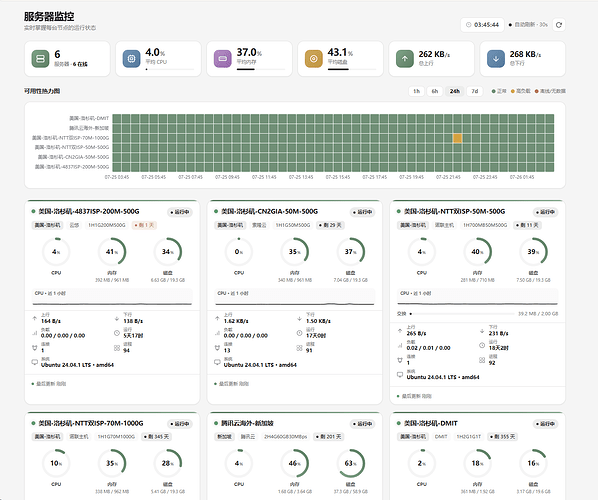598x500 pixels.
Task: Click the swap usage bar on NTT 50M card
Action: pyautogui.click(x=462, y=314)
